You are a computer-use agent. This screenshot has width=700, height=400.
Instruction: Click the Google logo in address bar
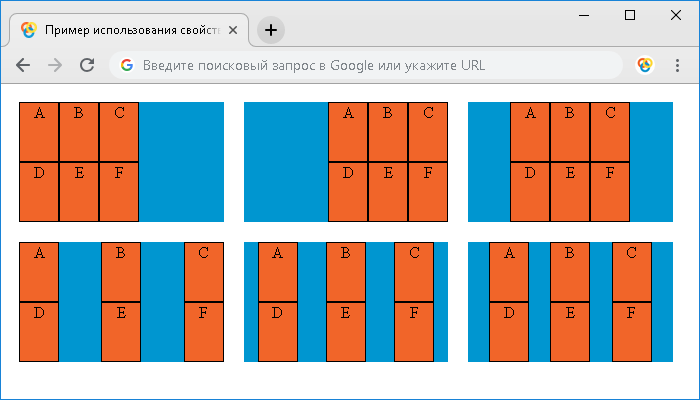[127, 65]
